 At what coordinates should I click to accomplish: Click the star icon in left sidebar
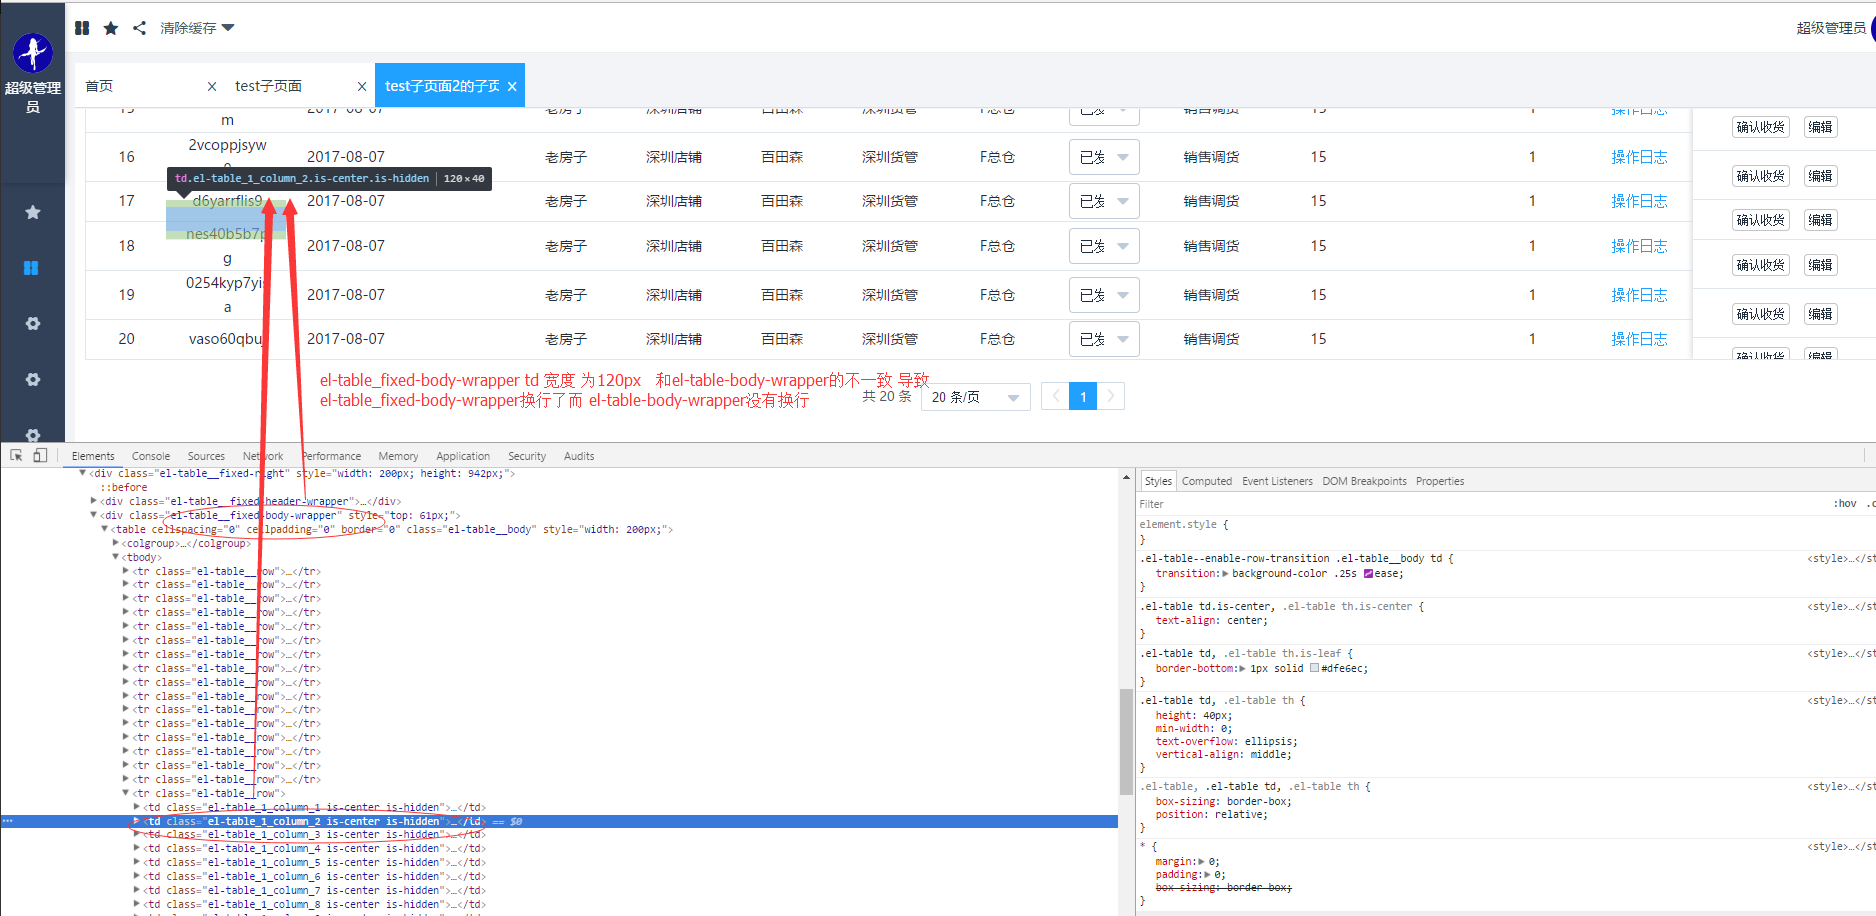33,212
